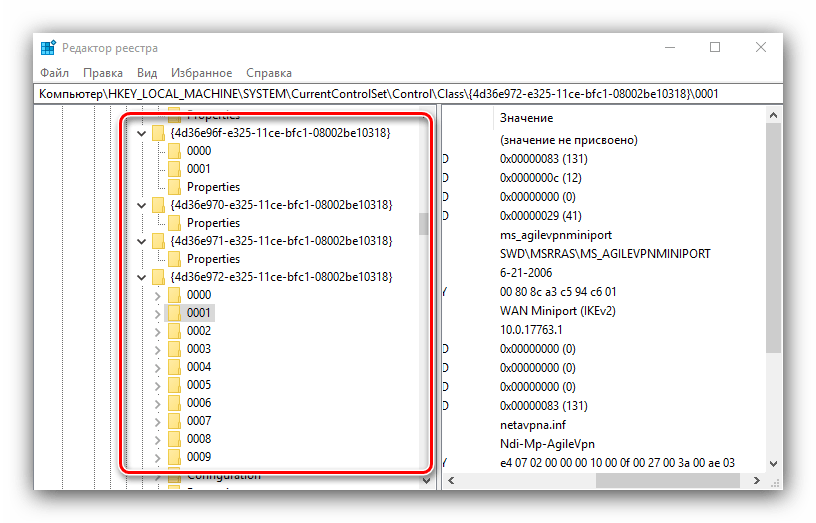
Task: Click folder icon next to {4d36e96f-e325-11ce-bfc1-08002be10318}
Action: pos(158,133)
